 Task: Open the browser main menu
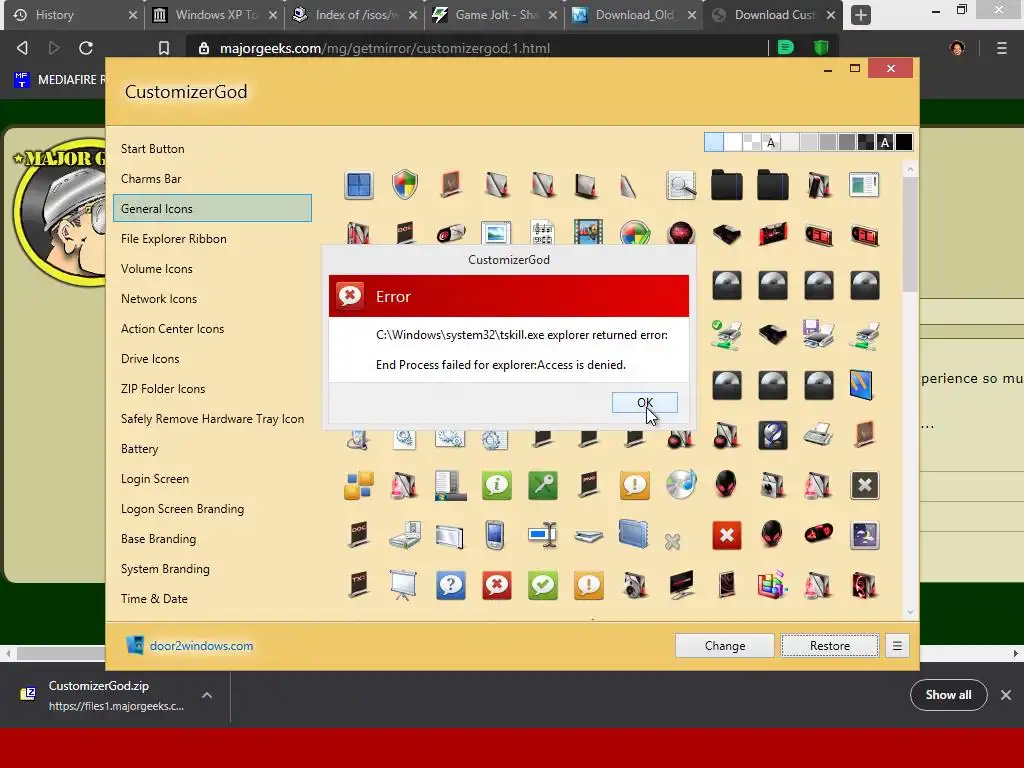point(1002,48)
